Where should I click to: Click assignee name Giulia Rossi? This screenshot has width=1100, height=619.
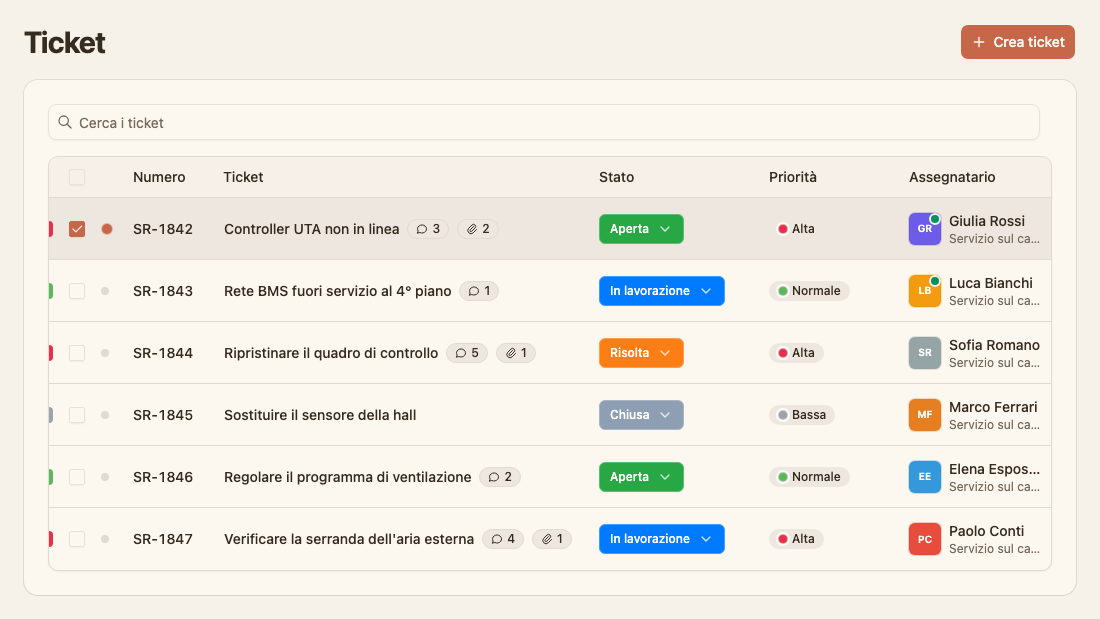click(986, 221)
